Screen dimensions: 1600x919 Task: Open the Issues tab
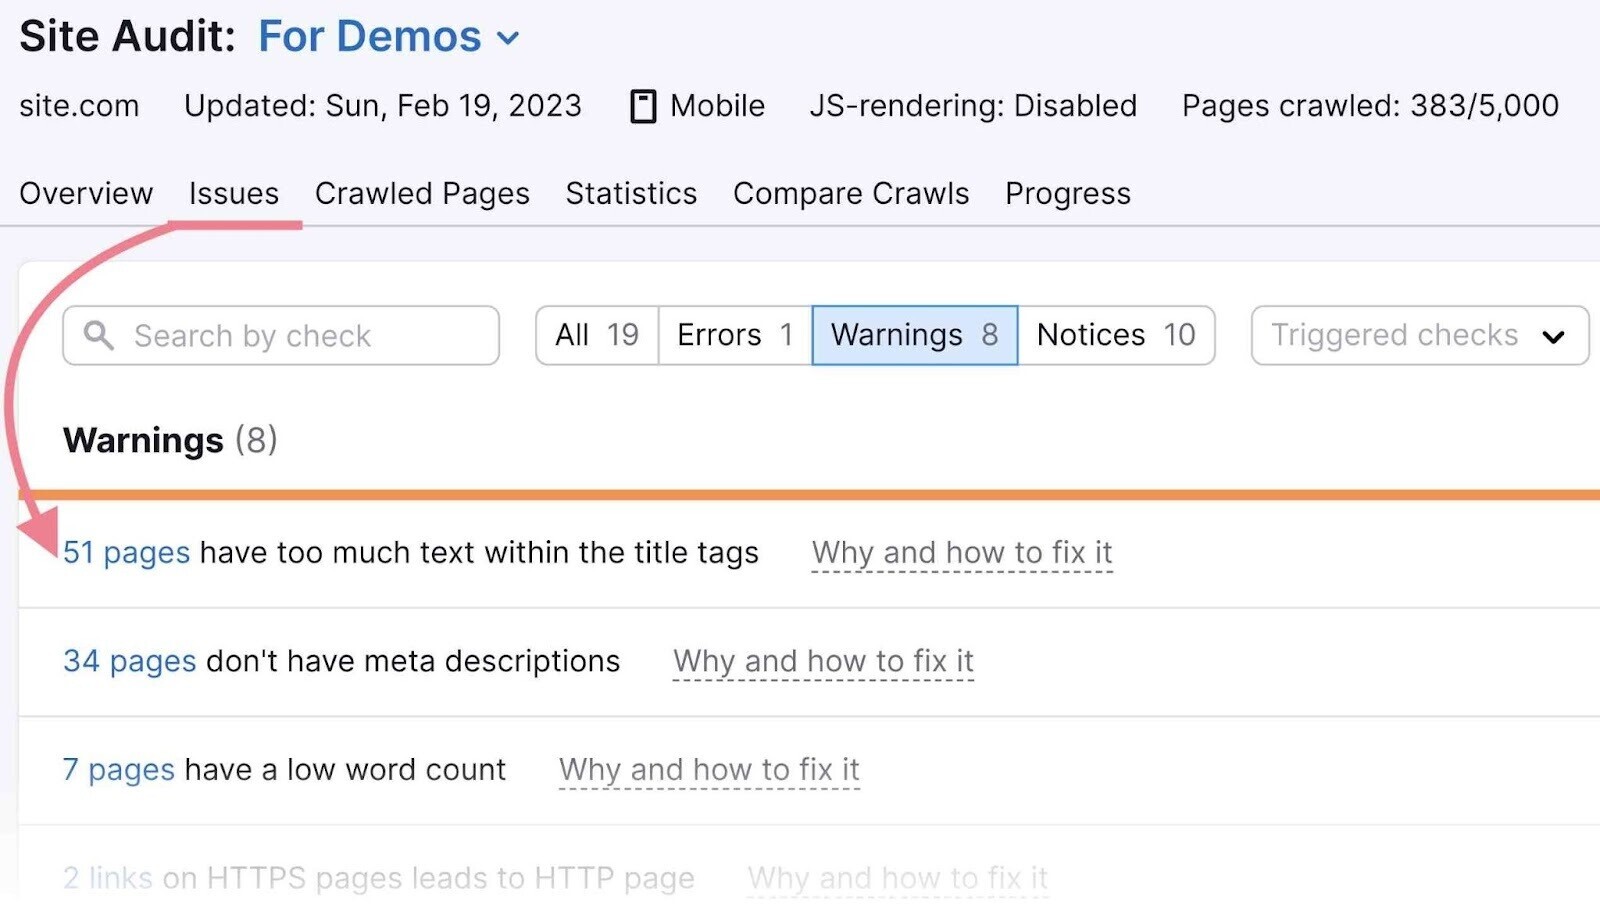[x=233, y=193]
